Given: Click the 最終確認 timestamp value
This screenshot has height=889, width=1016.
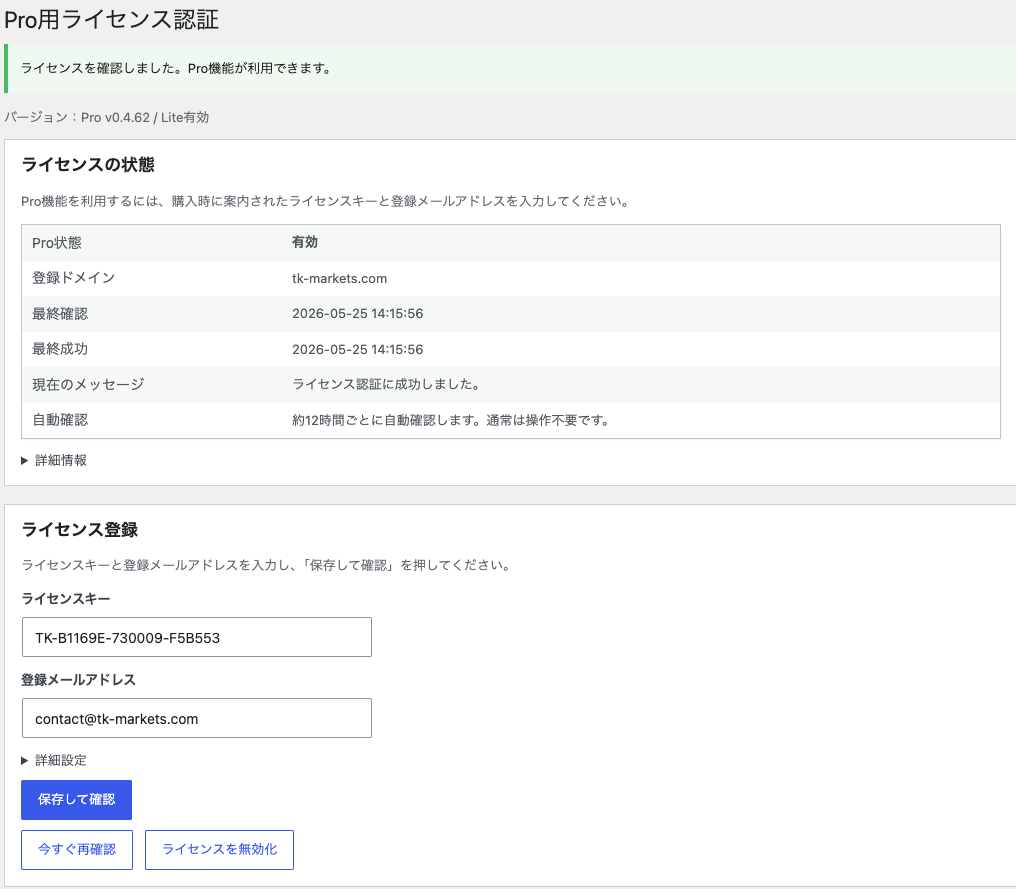Looking at the screenshot, I should [358, 314].
